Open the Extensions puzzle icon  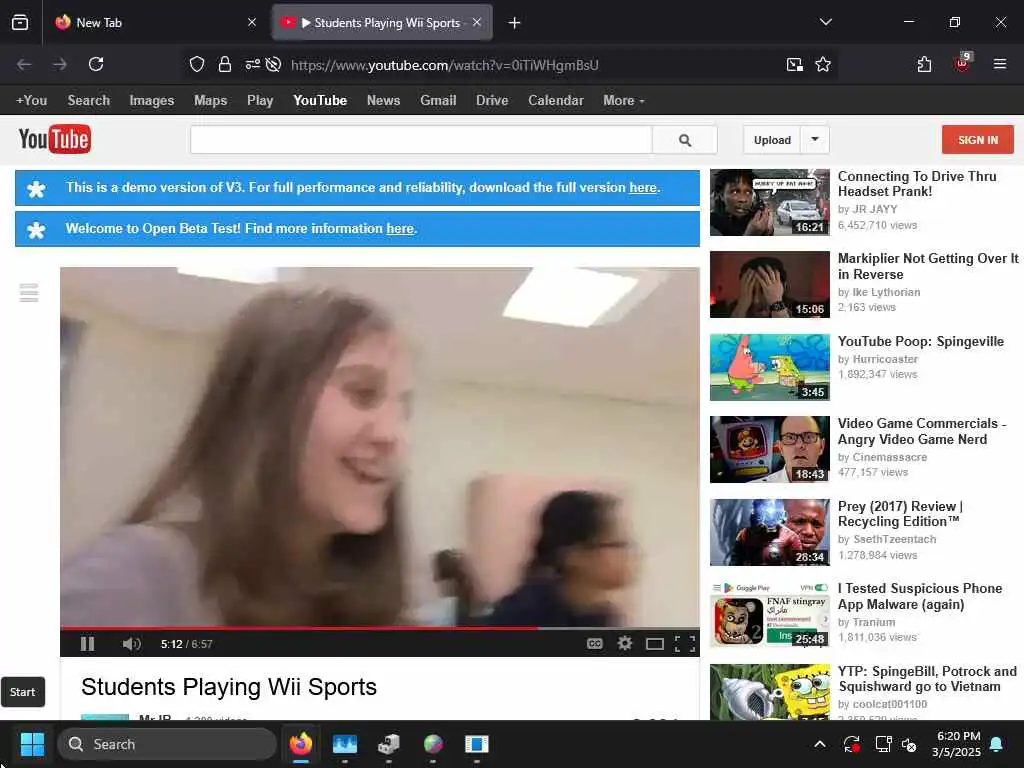tap(924, 64)
